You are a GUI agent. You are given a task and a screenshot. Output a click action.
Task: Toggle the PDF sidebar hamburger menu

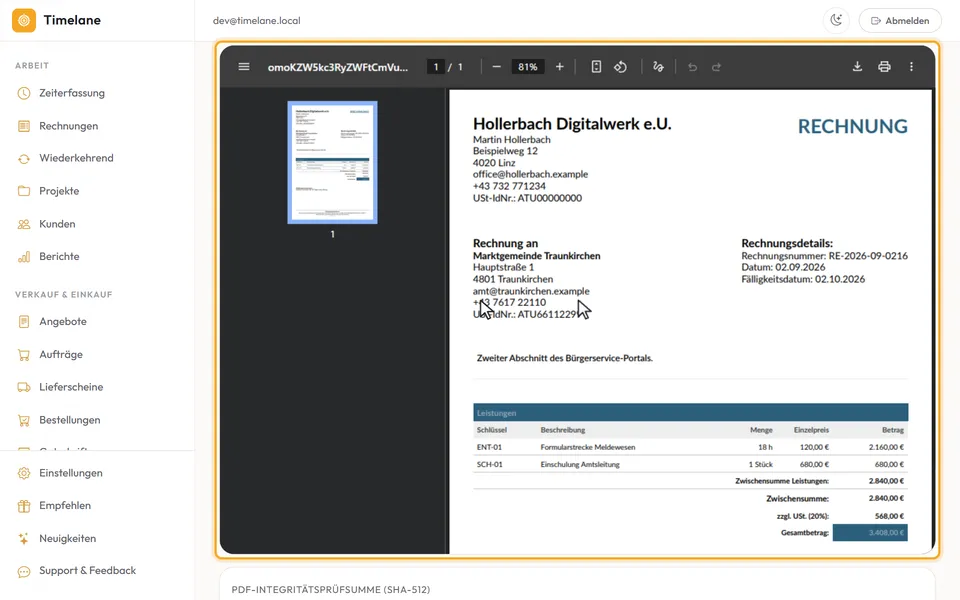coord(244,67)
